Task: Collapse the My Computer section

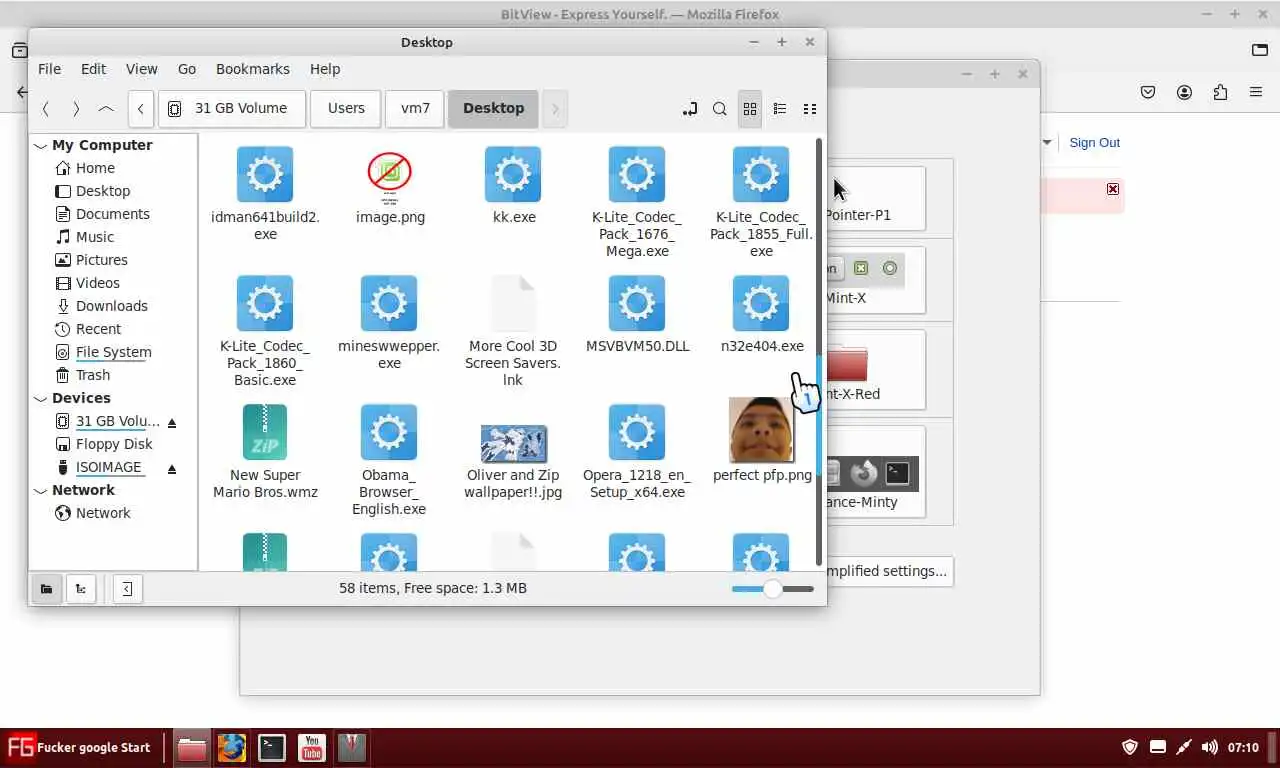Action: tap(41, 146)
